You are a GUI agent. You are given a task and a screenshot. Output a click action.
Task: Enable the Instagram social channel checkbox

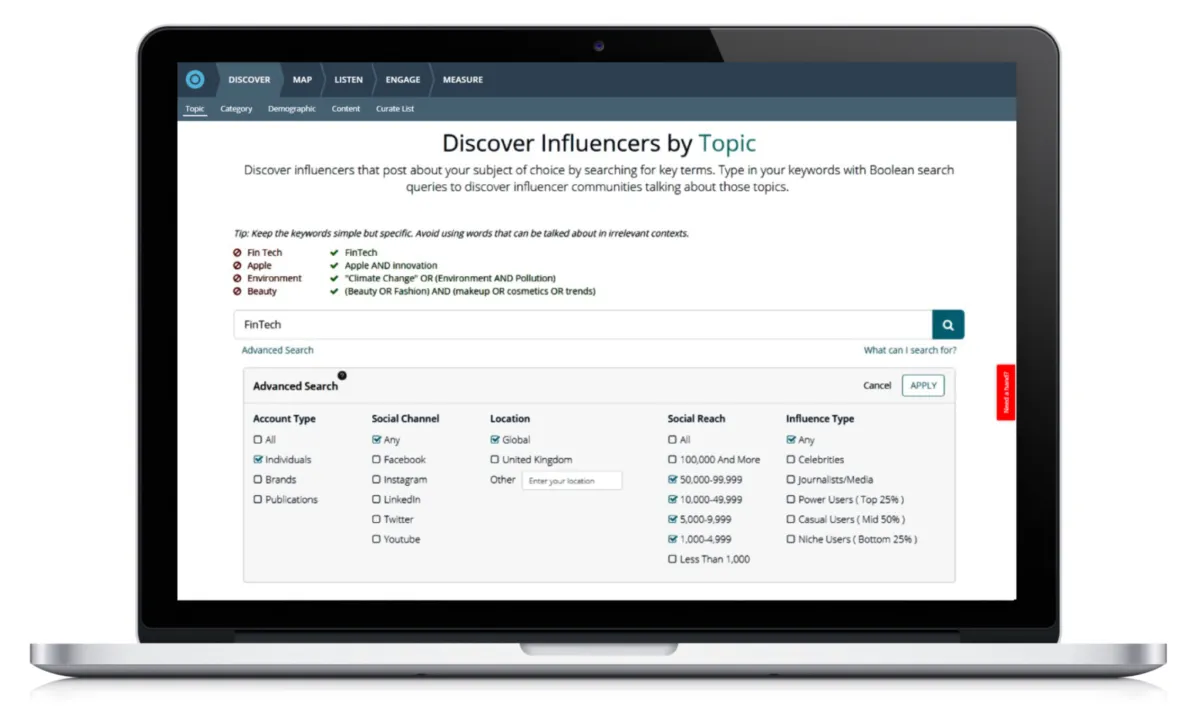376,480
